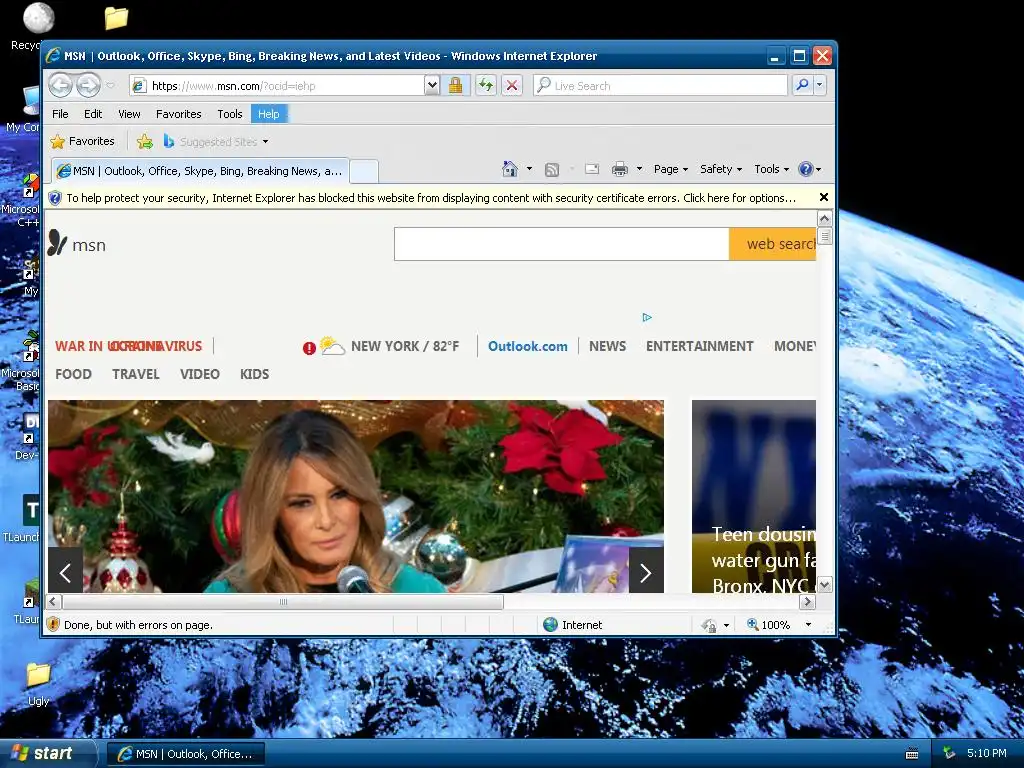
Task: Open the View menu
Action: pyautogui.click(x=129, y=114)
